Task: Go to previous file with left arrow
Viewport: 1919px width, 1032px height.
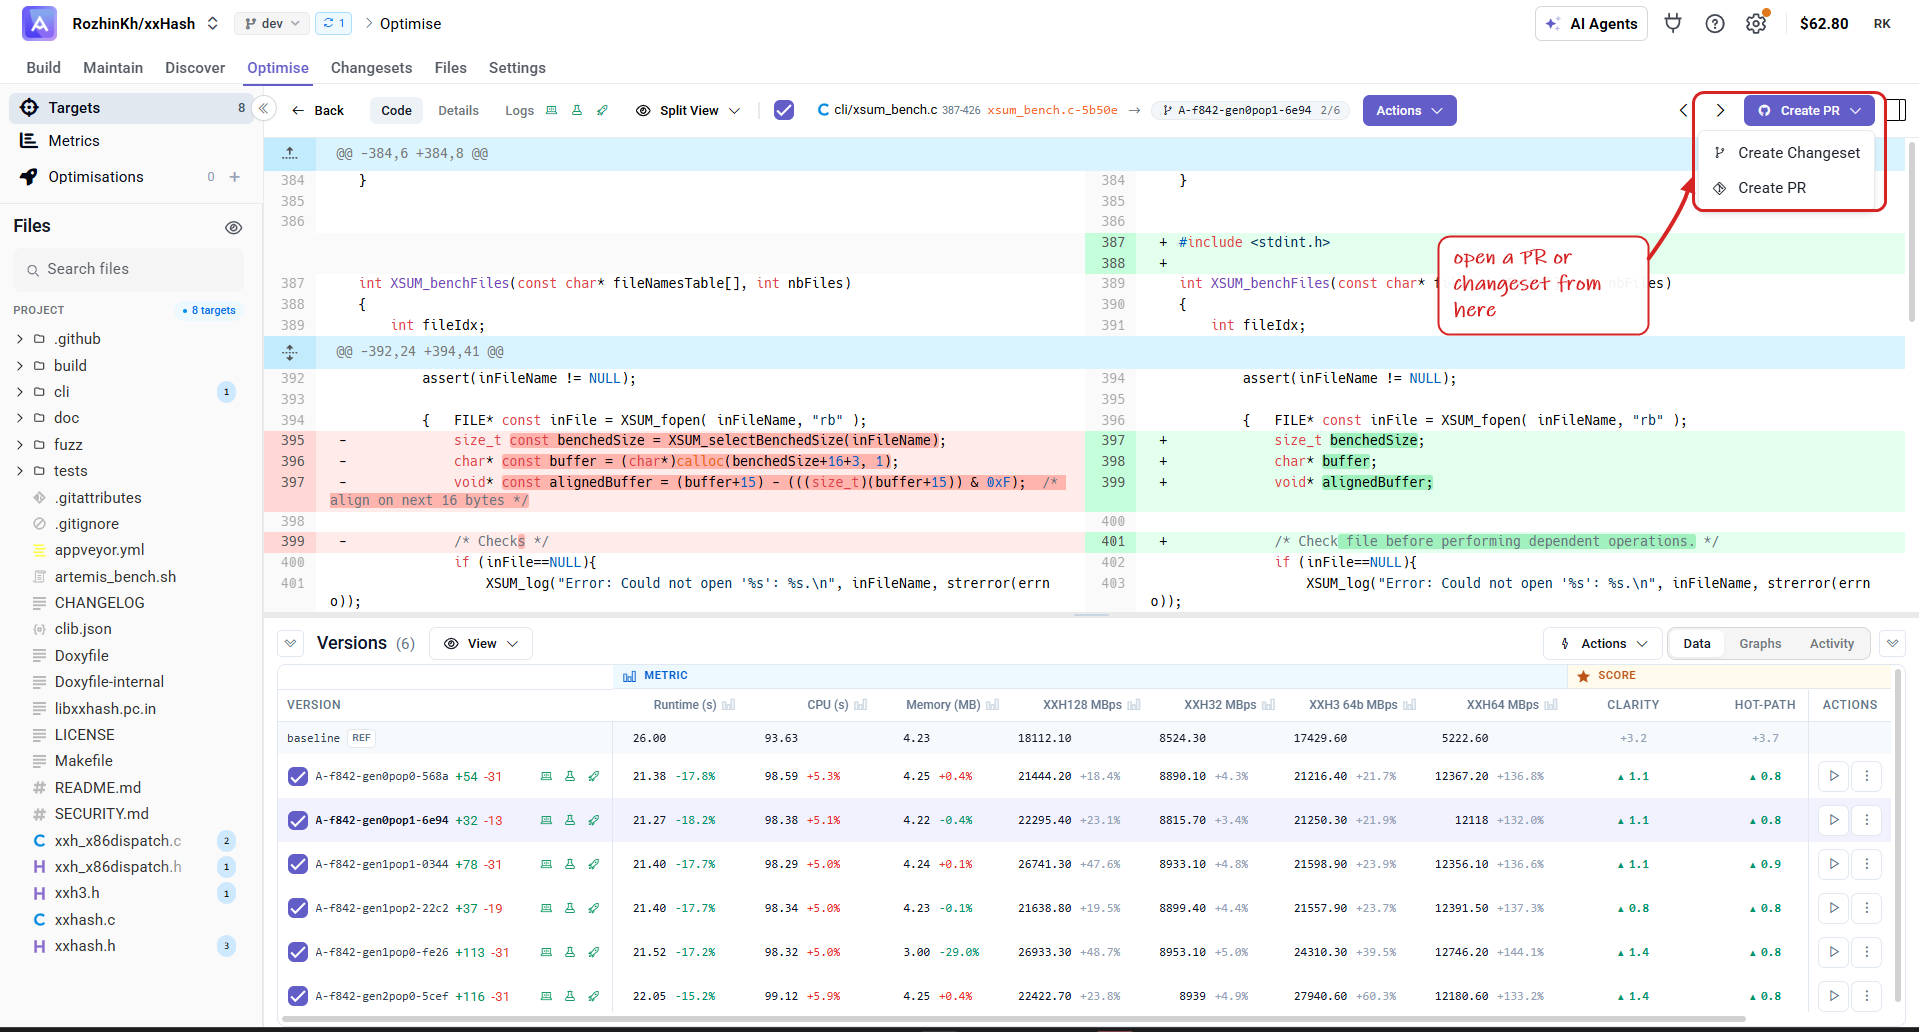Action: [x=1684, y=110]
